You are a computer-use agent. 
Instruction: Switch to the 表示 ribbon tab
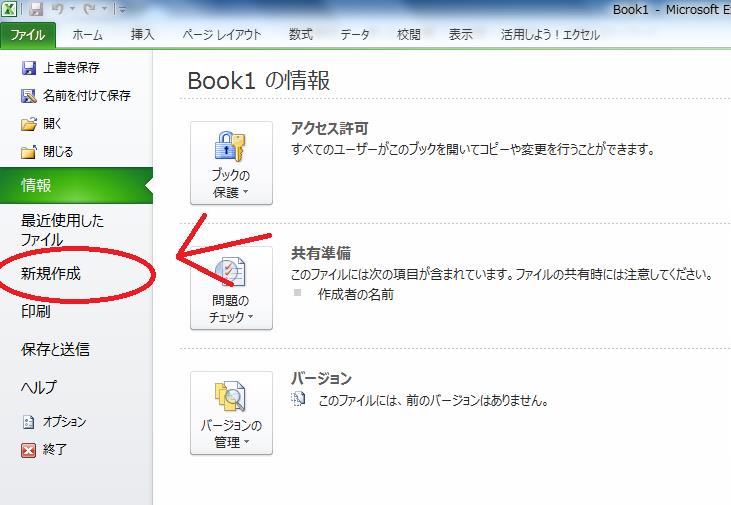pos(461,35)
